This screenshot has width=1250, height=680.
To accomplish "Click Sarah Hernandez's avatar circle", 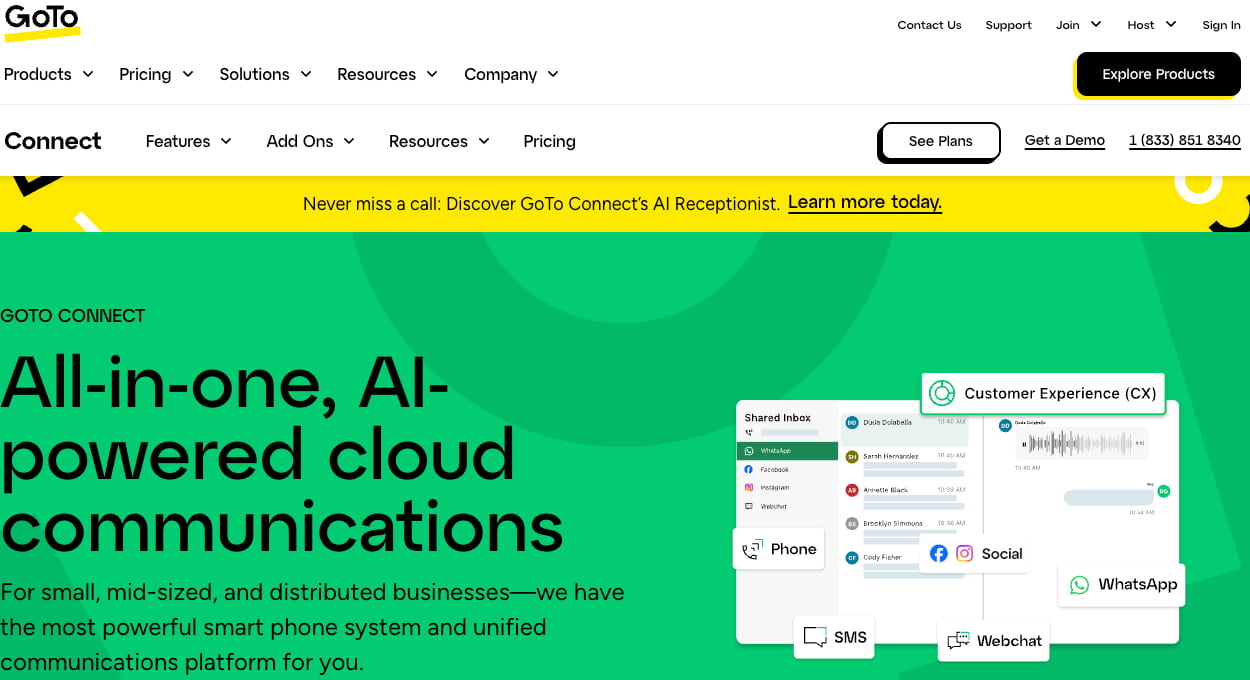I will pos(852,456).
